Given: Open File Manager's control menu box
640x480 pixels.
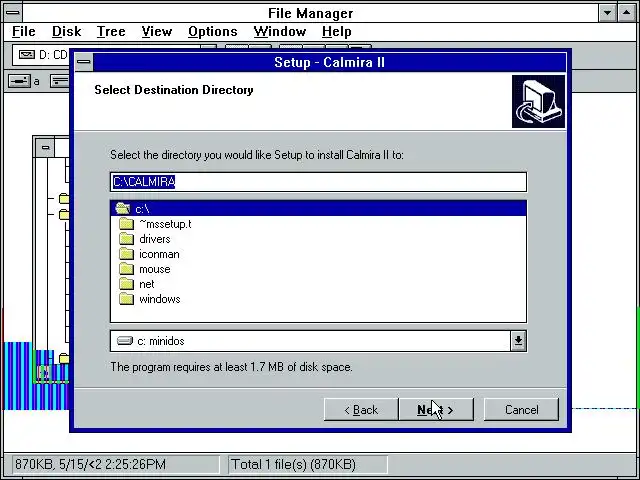Looking at the screenshot, I should point(13,13).
